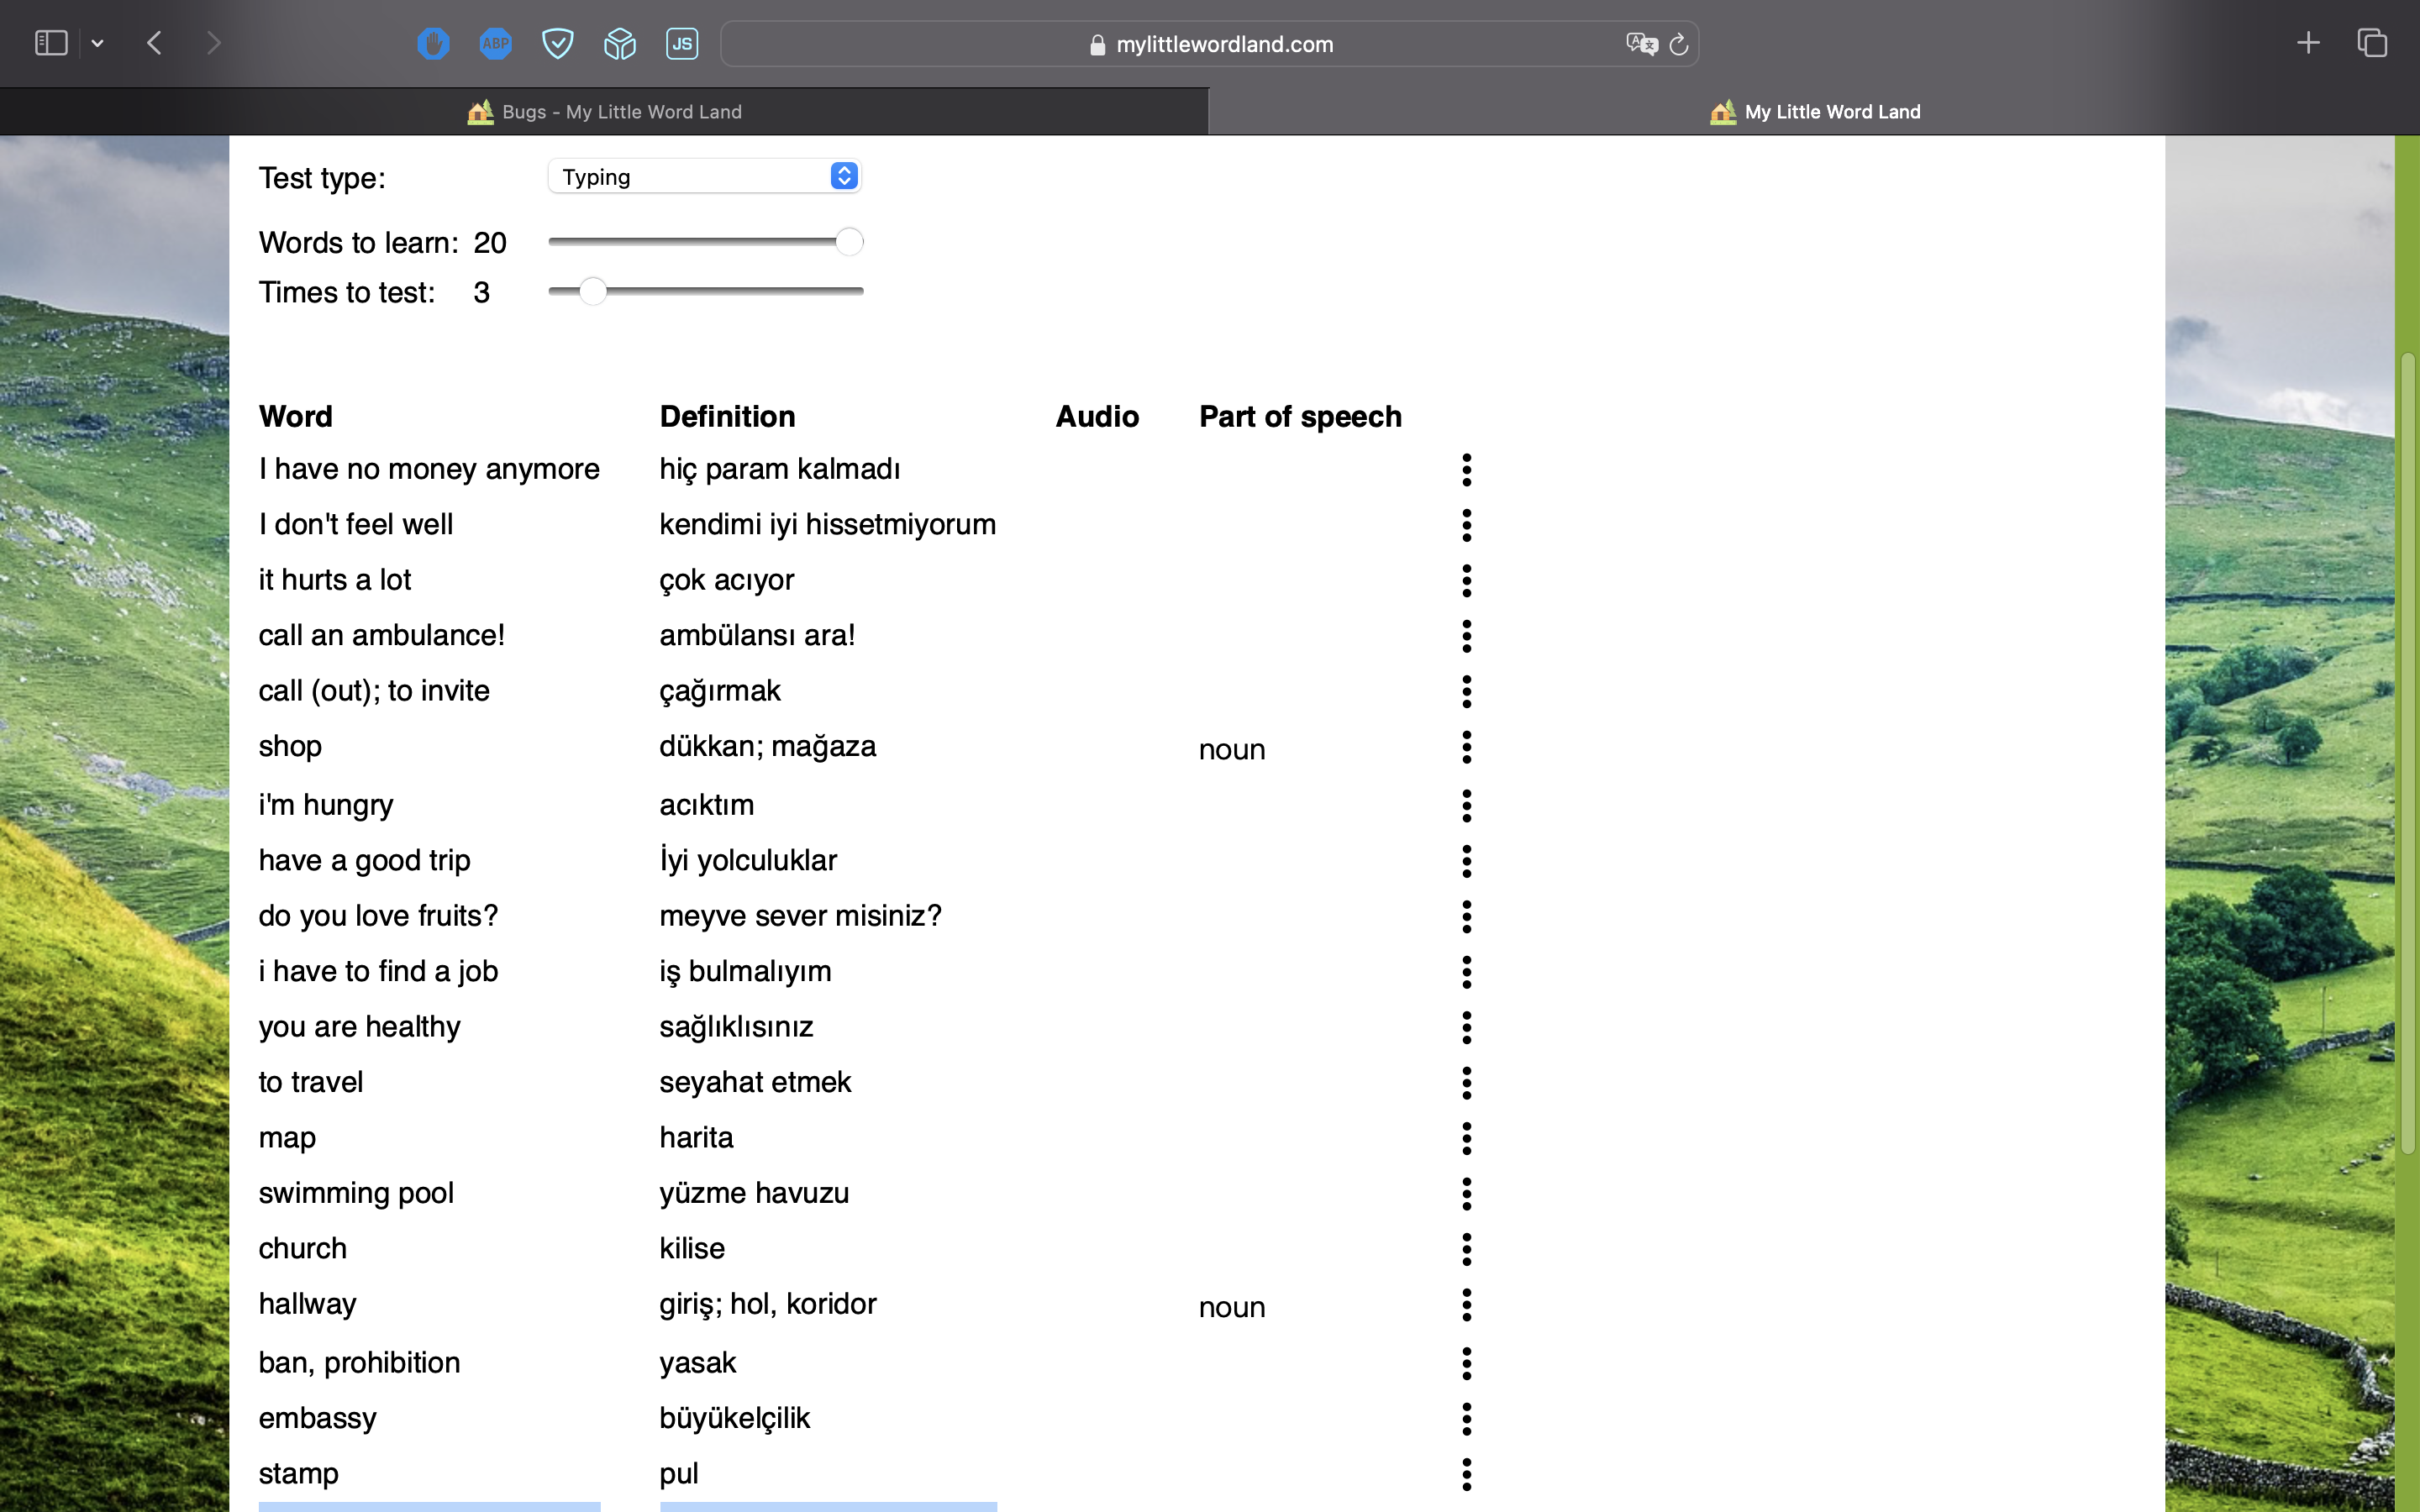Click the Times to test slider
2420x1512 pixels.
pos(705,292)
